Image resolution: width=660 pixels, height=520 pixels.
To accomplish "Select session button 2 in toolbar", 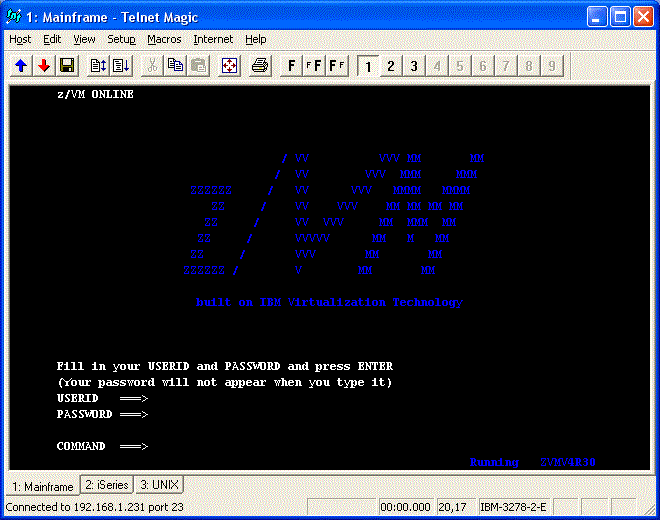I will point(391,66).
